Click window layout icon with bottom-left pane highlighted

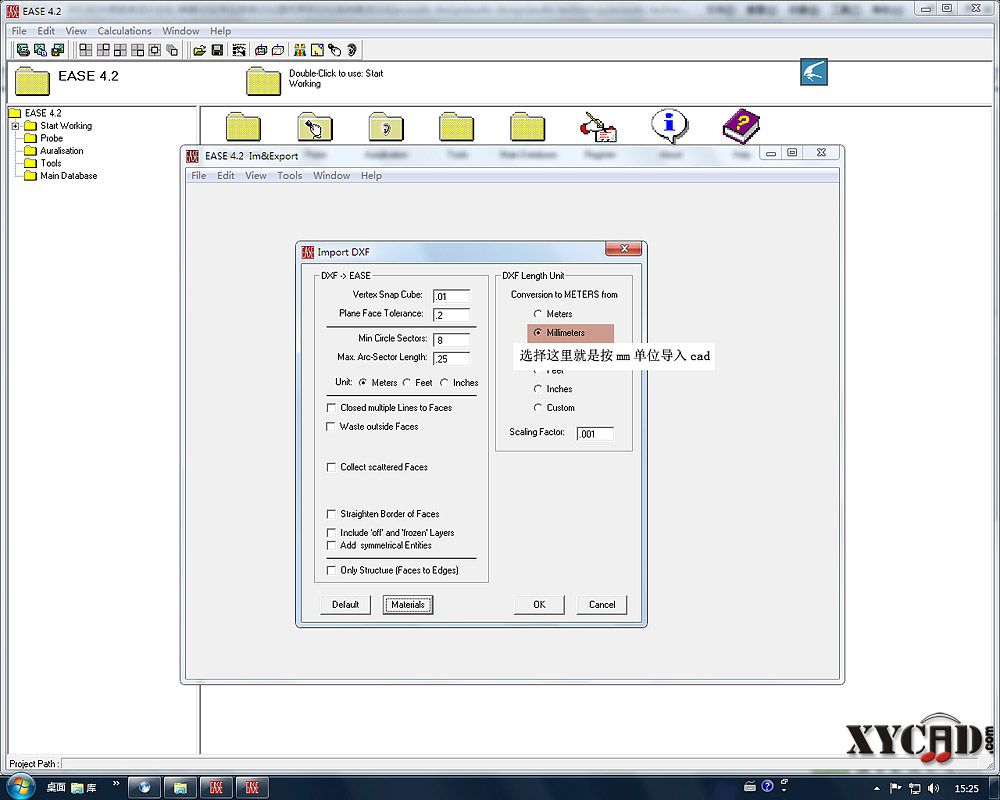coord(120,50)
